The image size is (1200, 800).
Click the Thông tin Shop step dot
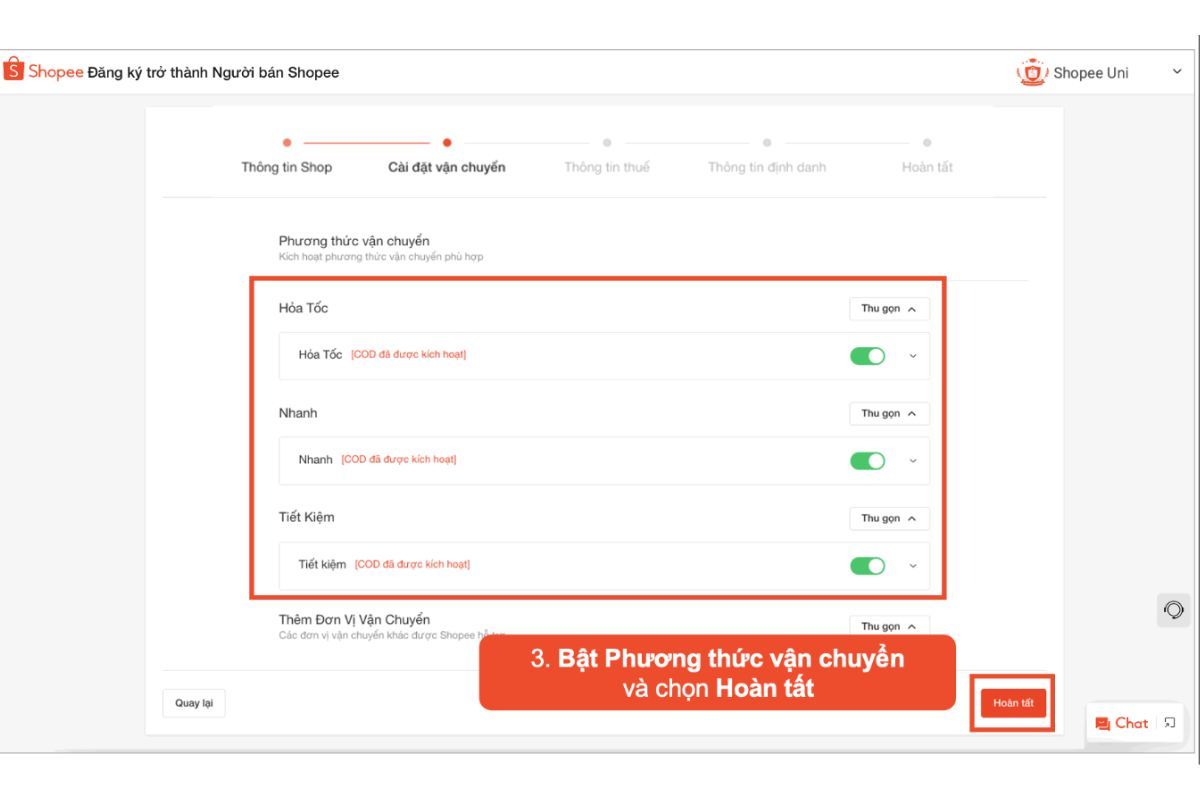pos(287,143)
